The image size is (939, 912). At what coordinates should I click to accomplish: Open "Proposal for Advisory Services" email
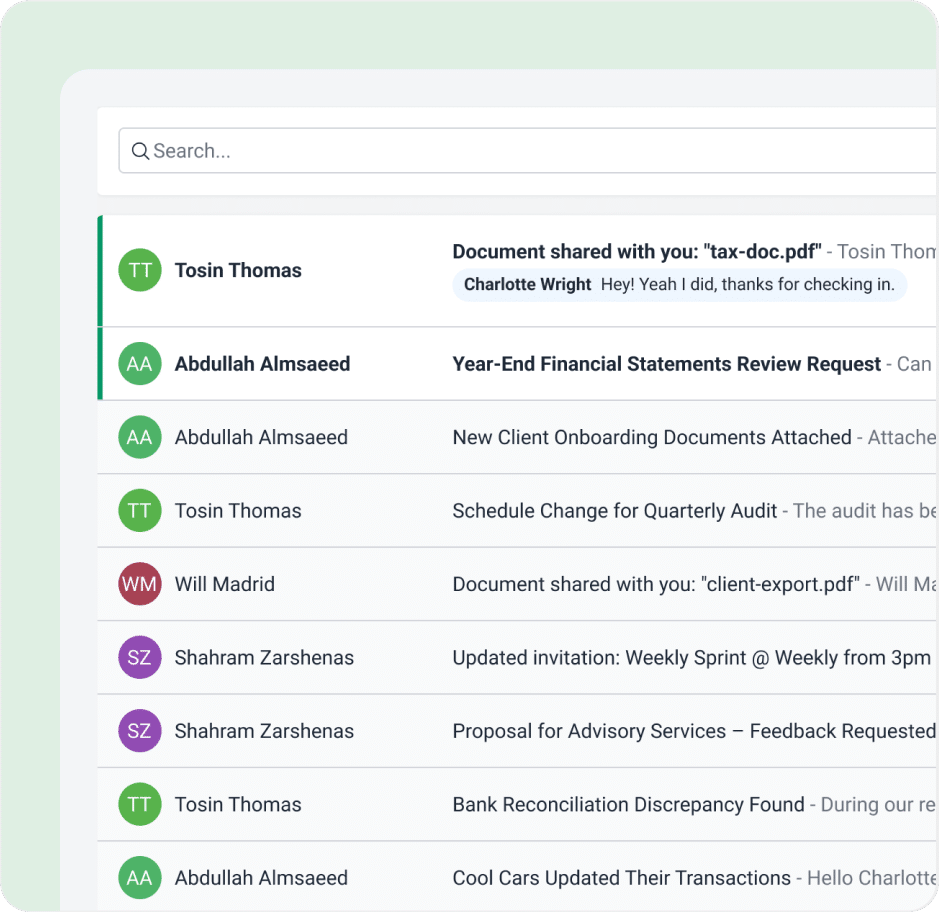pyautogui.click(x=694, y=731)
